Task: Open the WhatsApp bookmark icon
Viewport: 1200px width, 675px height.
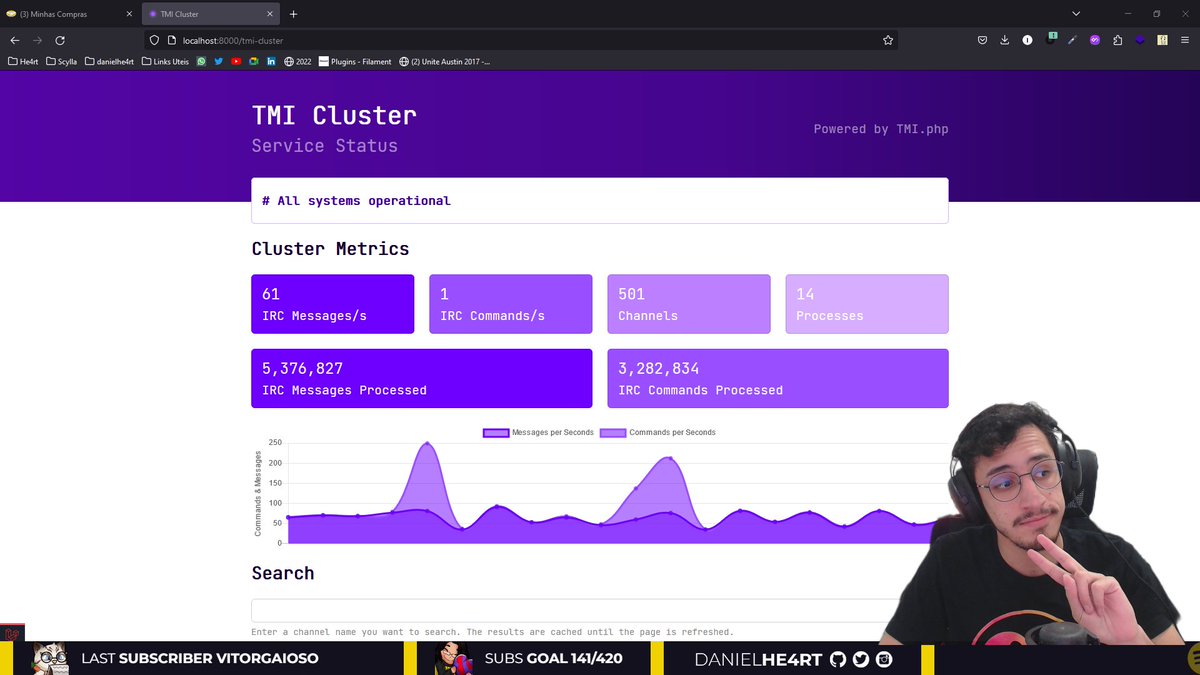Action: [x=201, y=61]
